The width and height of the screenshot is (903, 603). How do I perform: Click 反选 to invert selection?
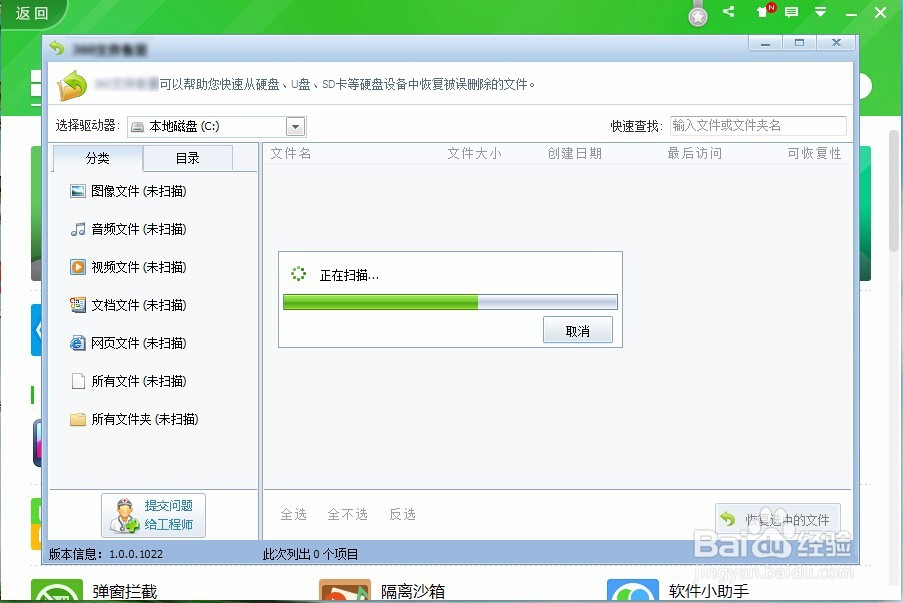click(402, 514)
